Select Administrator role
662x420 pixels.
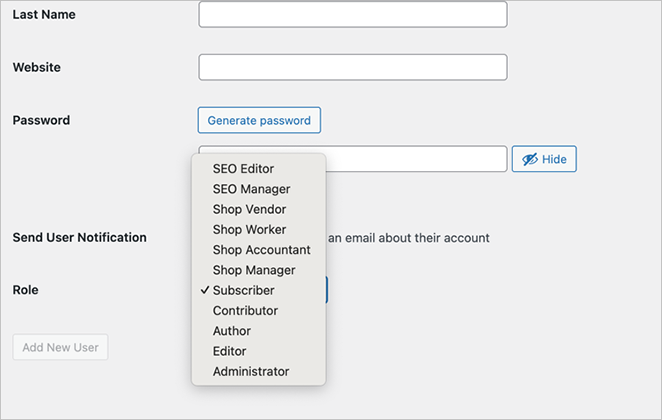(x=251, y=371)
